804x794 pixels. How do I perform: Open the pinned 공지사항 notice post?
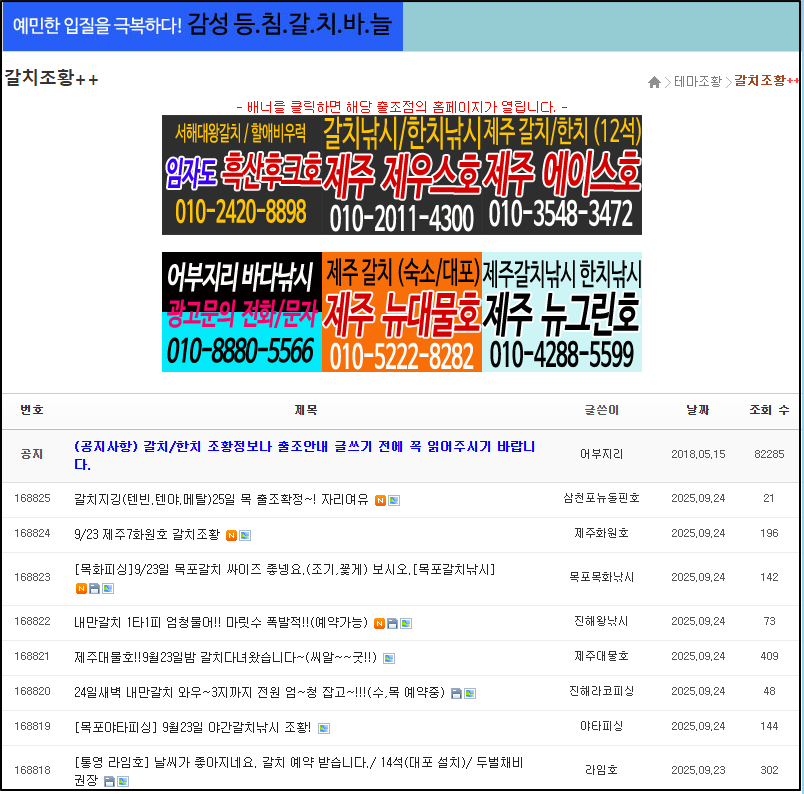pyautogui.click(x=300, y=453)
